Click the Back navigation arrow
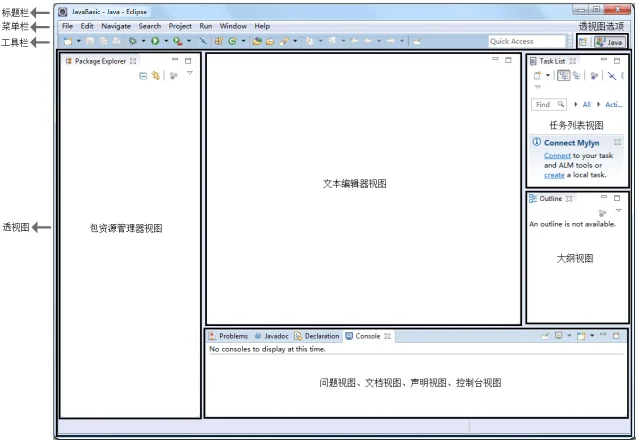This screenshot has height=441, width=638. pos(368,41)
